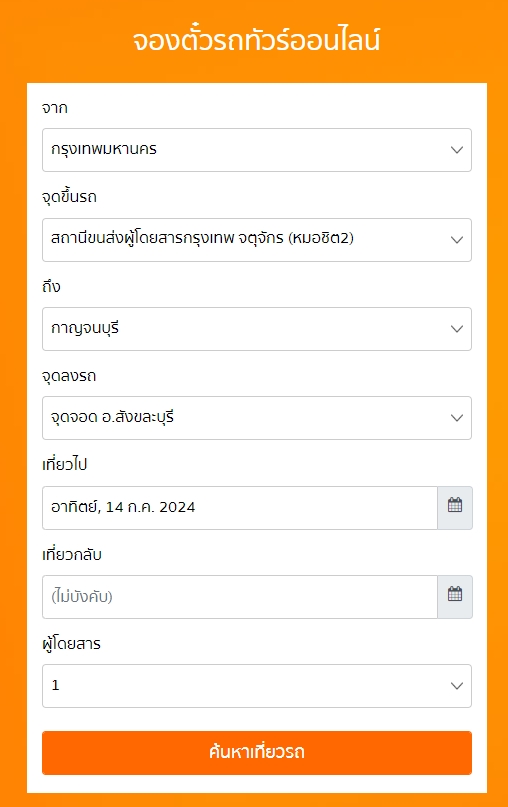Click the return date field (ไม่บังคับ)

(240, 597)
